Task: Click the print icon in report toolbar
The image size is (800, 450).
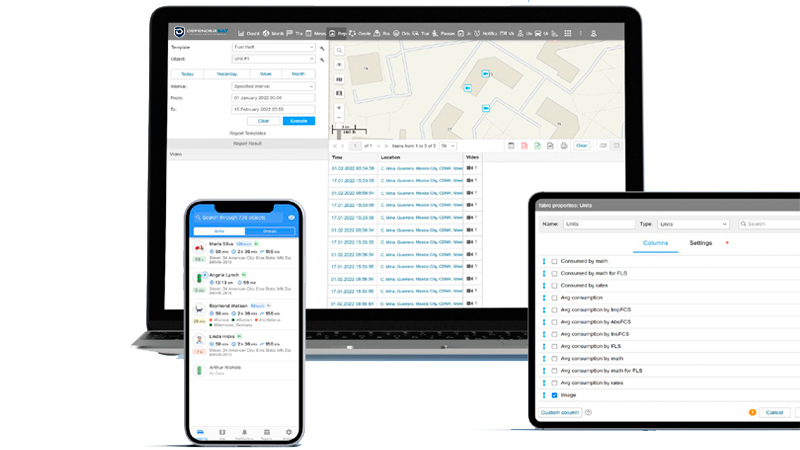Action: tap(563, 146)
